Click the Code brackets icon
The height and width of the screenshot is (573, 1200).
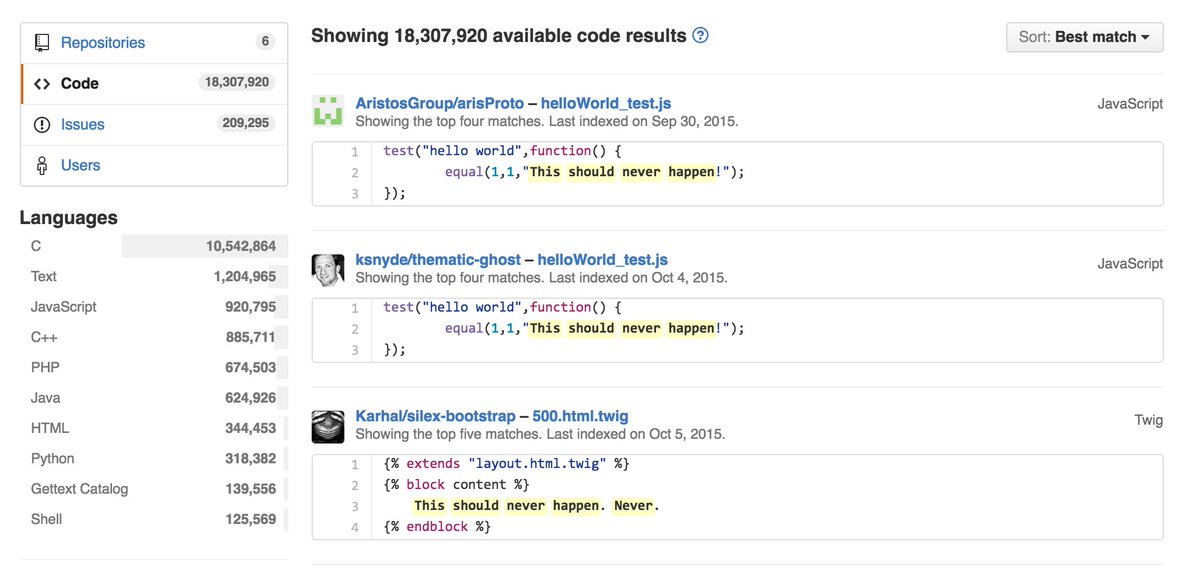(42, 84)
